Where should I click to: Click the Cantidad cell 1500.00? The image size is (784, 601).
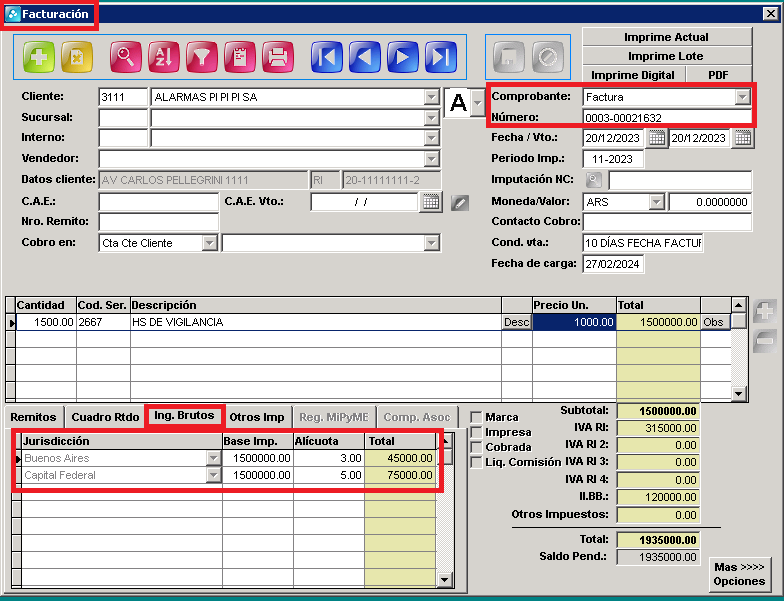coord(46,322)
